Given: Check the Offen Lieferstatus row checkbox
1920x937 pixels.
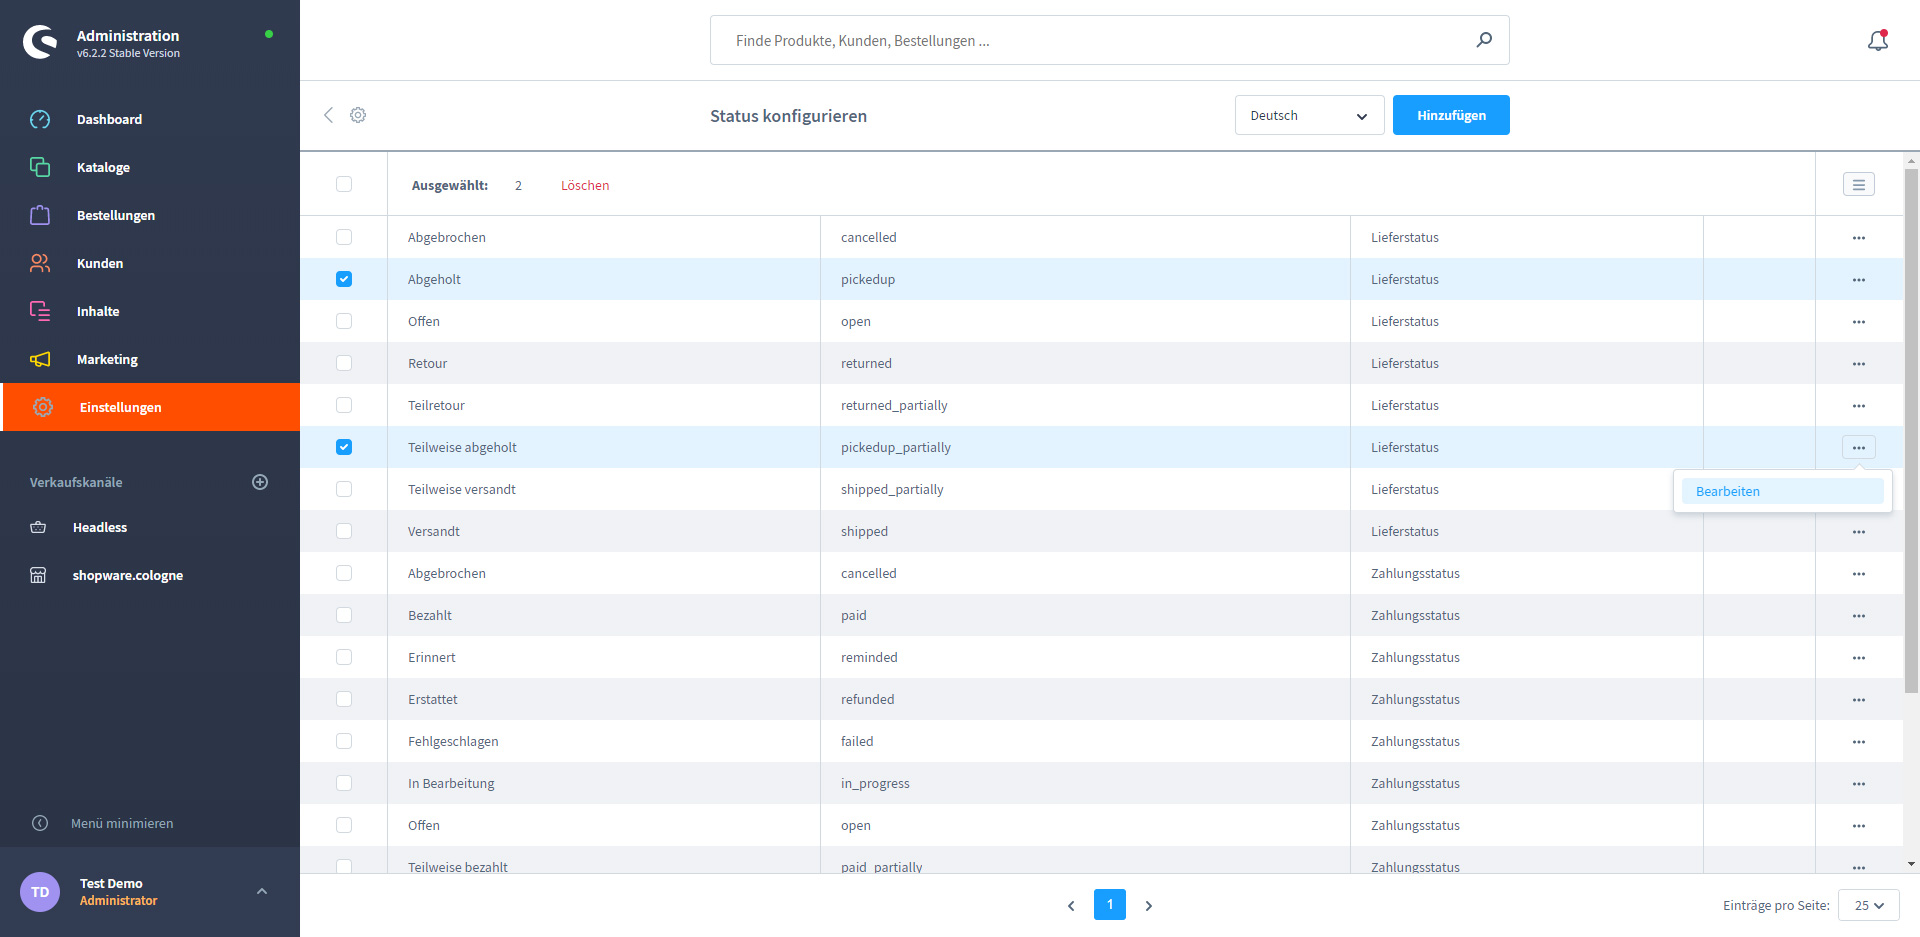Looking at the screenshot, I should (x=344, y=321).
